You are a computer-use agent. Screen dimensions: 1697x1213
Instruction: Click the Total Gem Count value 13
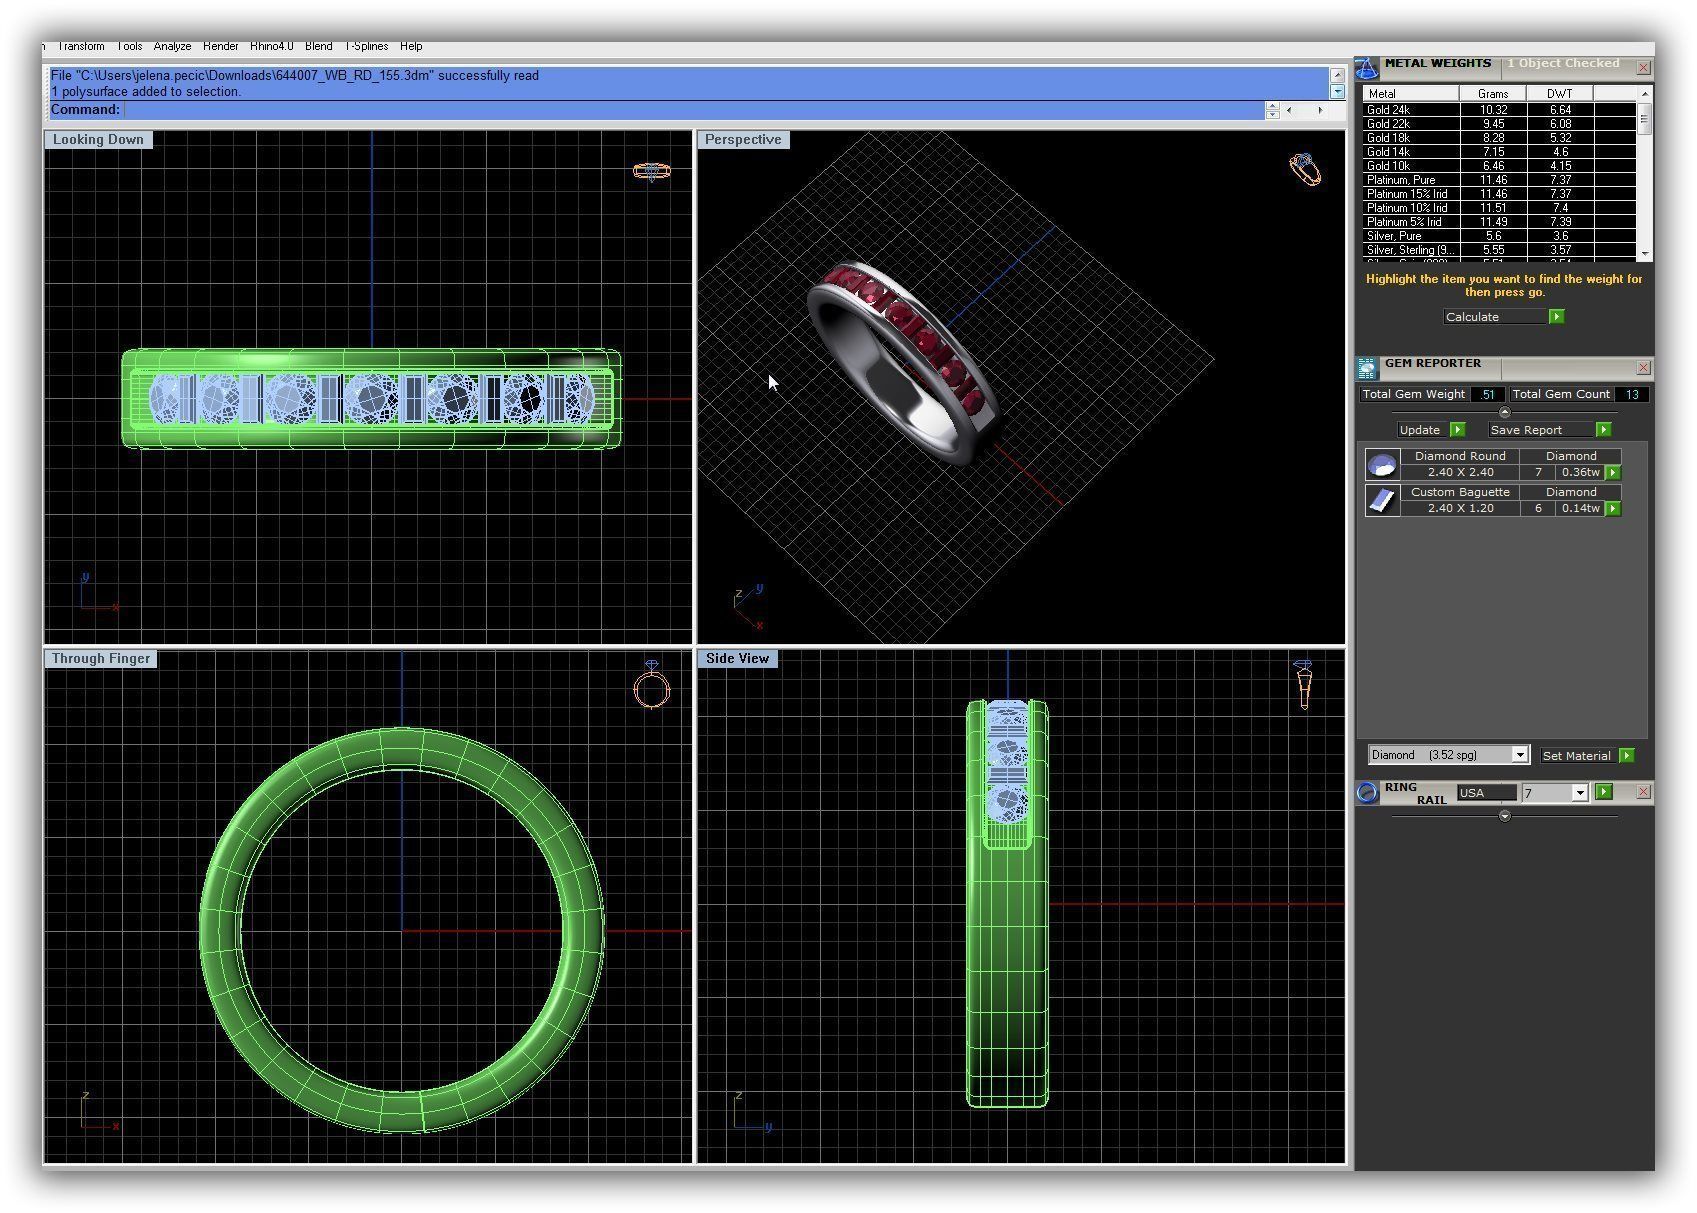(x=1632, y=395)
